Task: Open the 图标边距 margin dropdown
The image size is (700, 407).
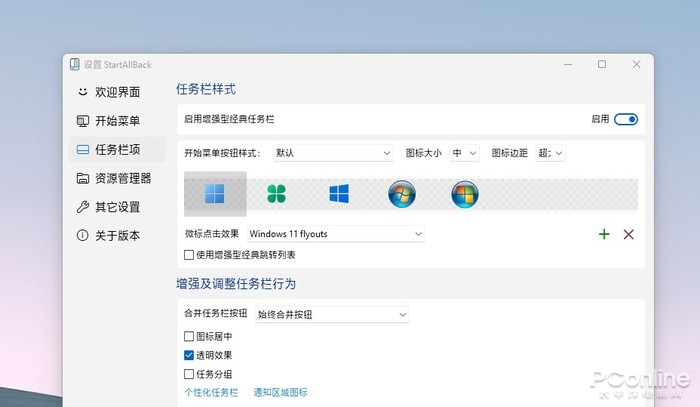Action: pos(550,153)
